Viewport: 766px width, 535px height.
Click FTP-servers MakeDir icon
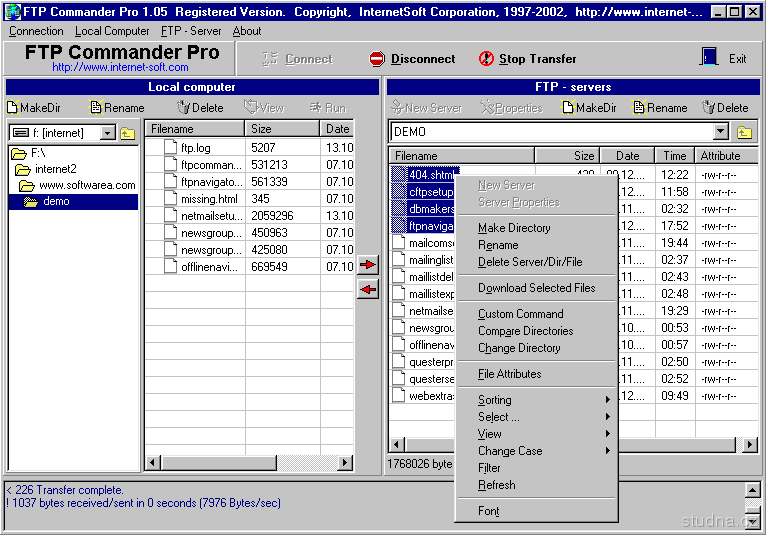[568, 107]
